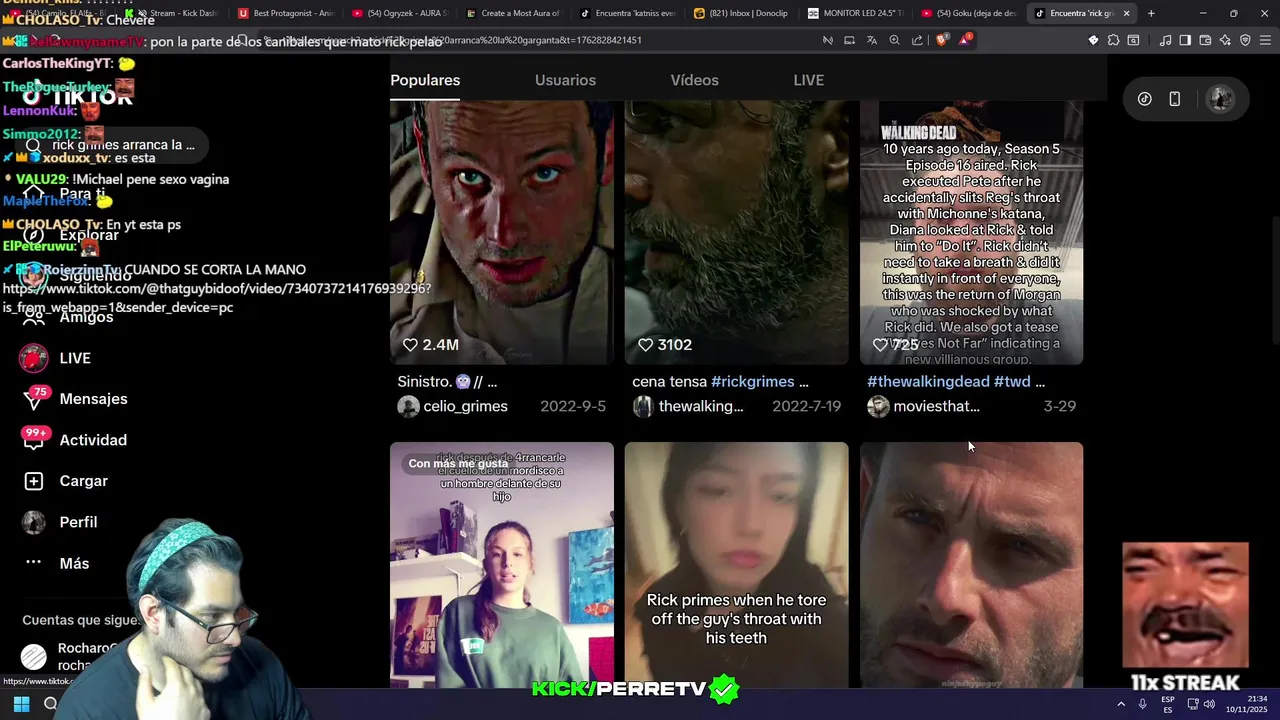Open the clock showing 21:34

[1247, 704]
